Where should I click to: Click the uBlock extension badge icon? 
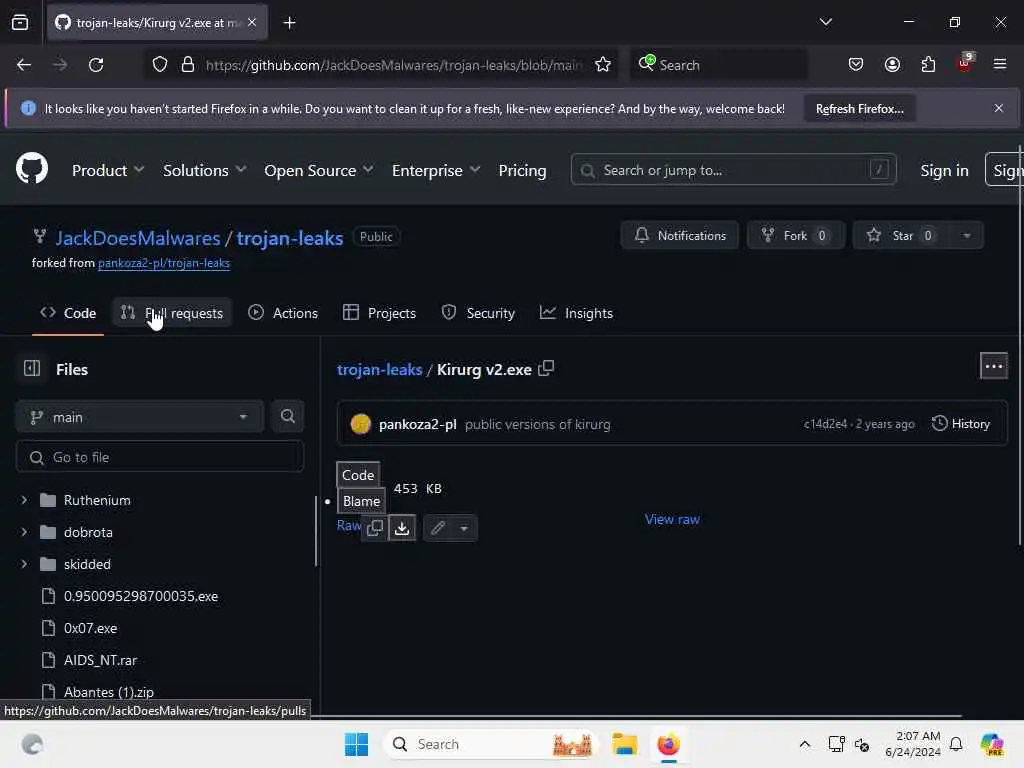tap(965, 63)
